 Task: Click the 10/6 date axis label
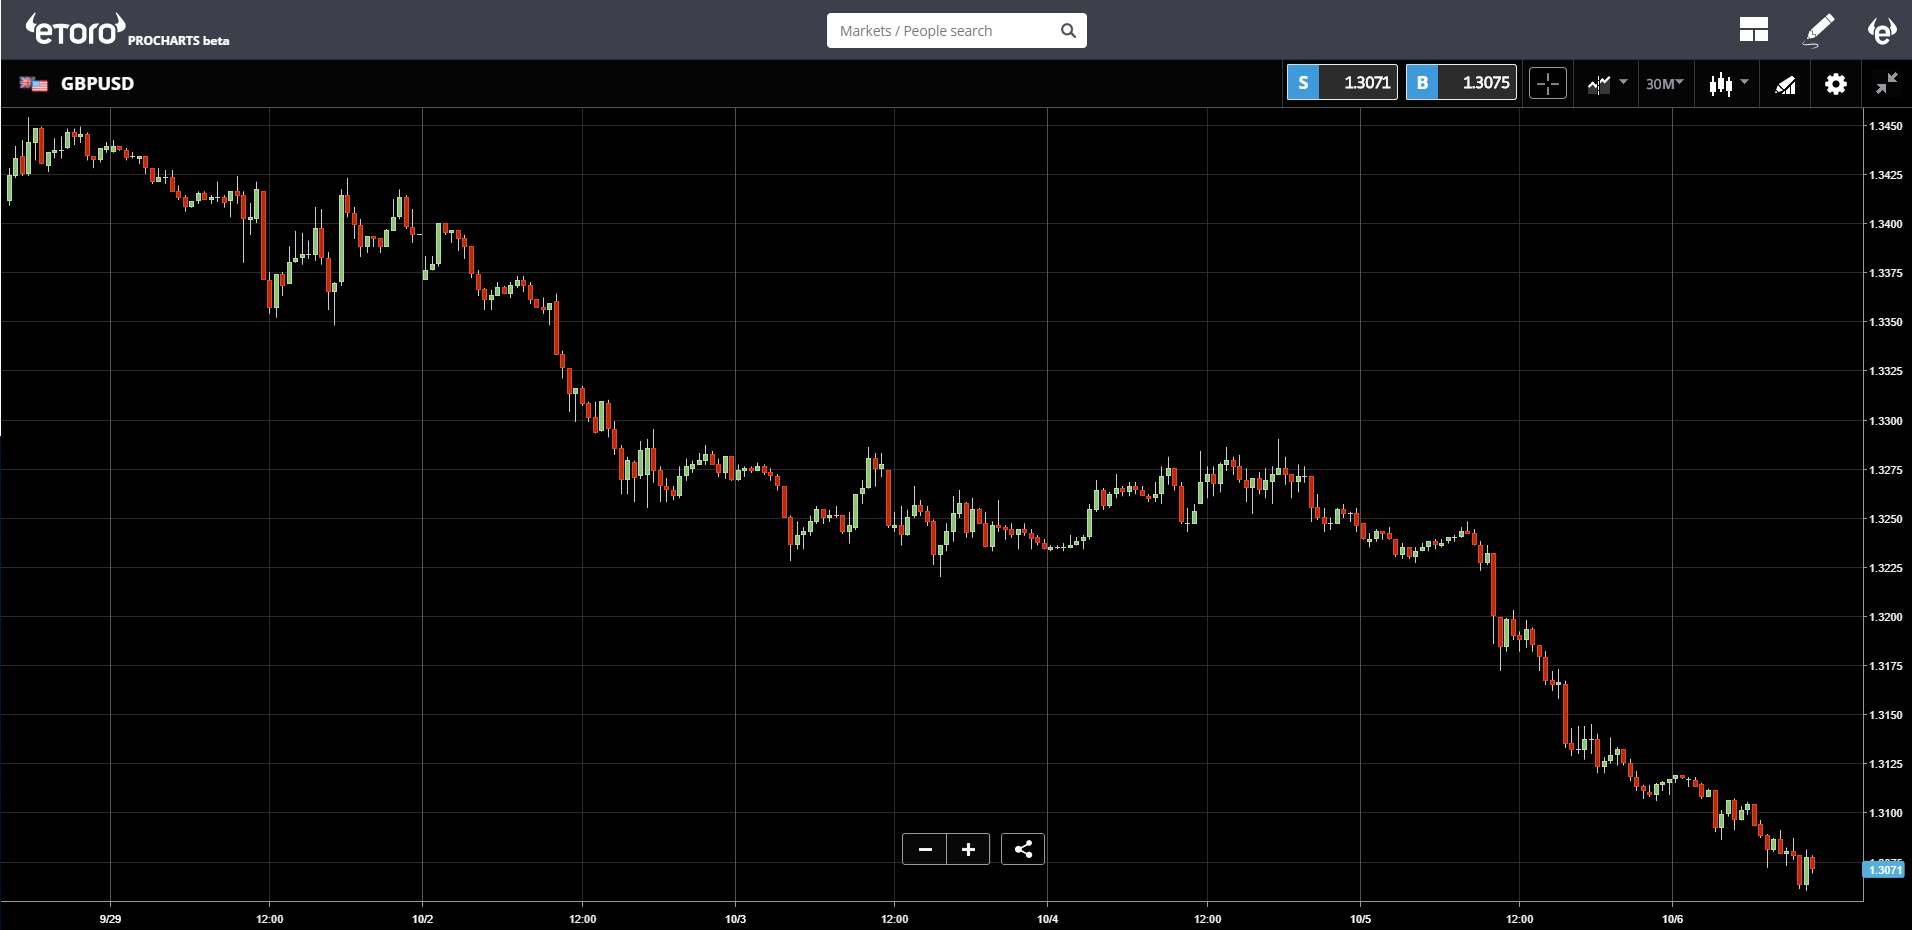pos(1673,919)
